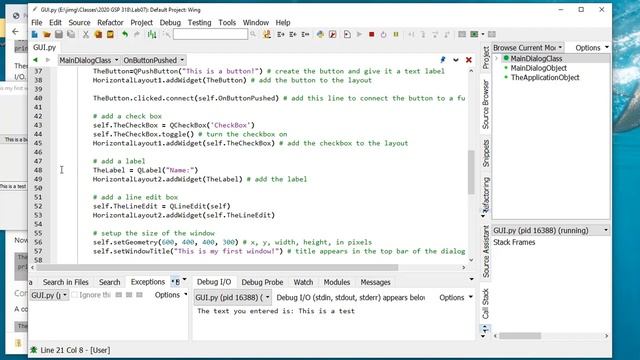This screenshot has width=640, height=360.
Task: Open the MainDialogClass scope dropdown
Action: point(88,60)
